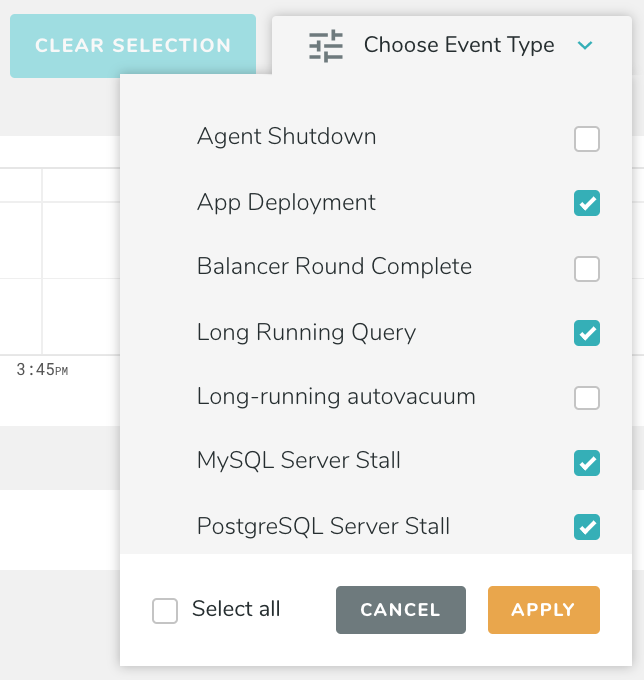Viewport: 644px width, 680px height.
Task: Toggle the Select all checkbox
Action: point(165,611)
